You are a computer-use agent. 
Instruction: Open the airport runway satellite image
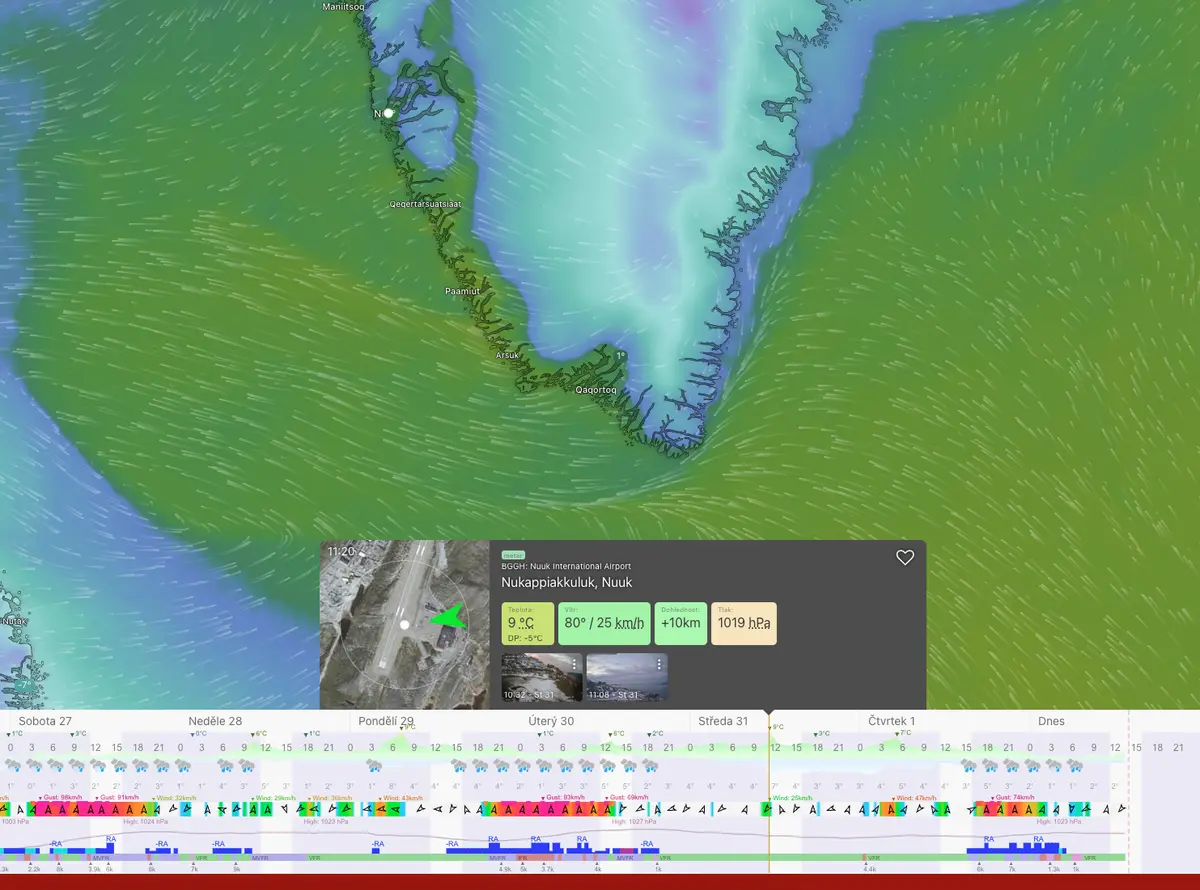404,625
